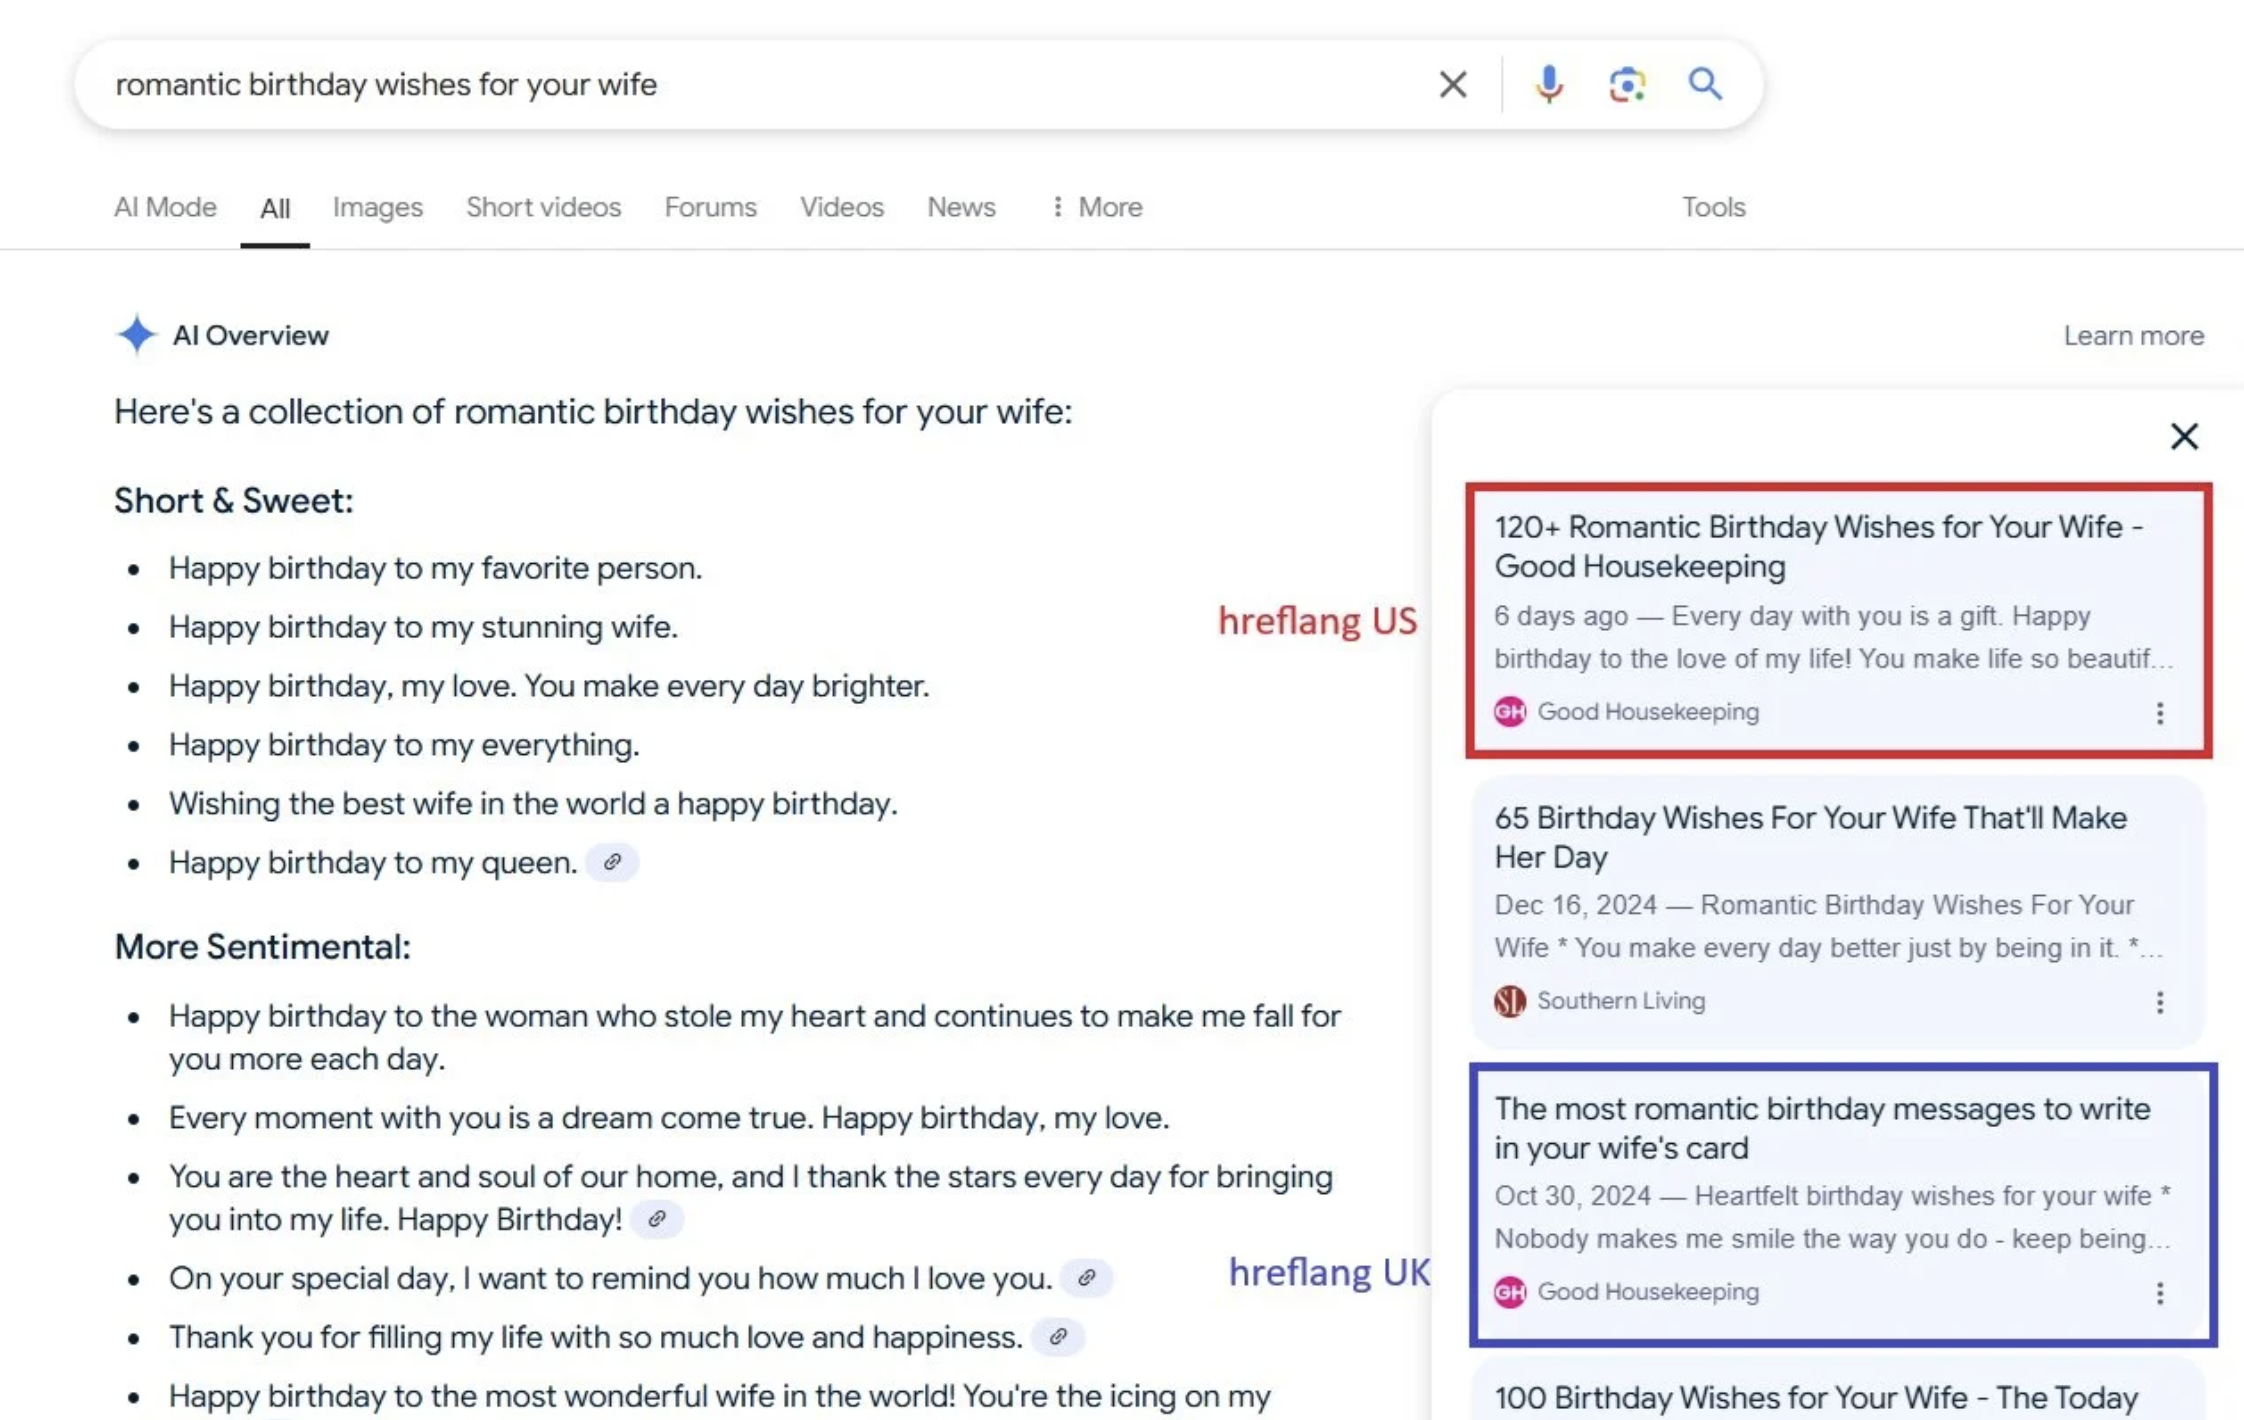Screen dimensions: 2244x1420
Task: Click the magnifying glass search button
Action: (1705, 84)
